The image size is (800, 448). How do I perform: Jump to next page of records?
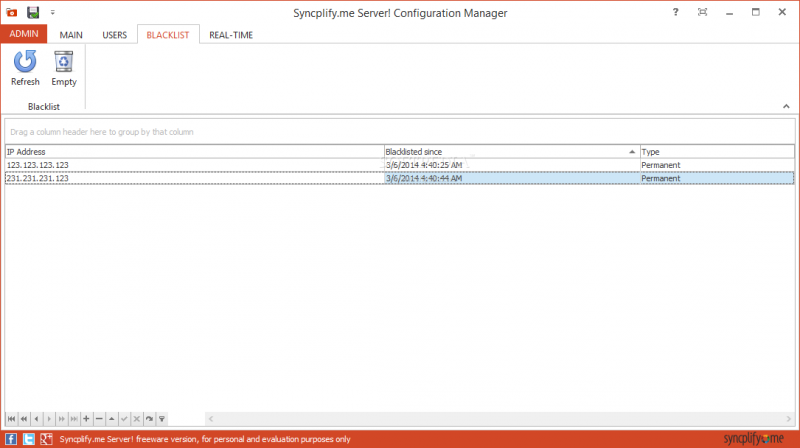(x=61, y=419)
